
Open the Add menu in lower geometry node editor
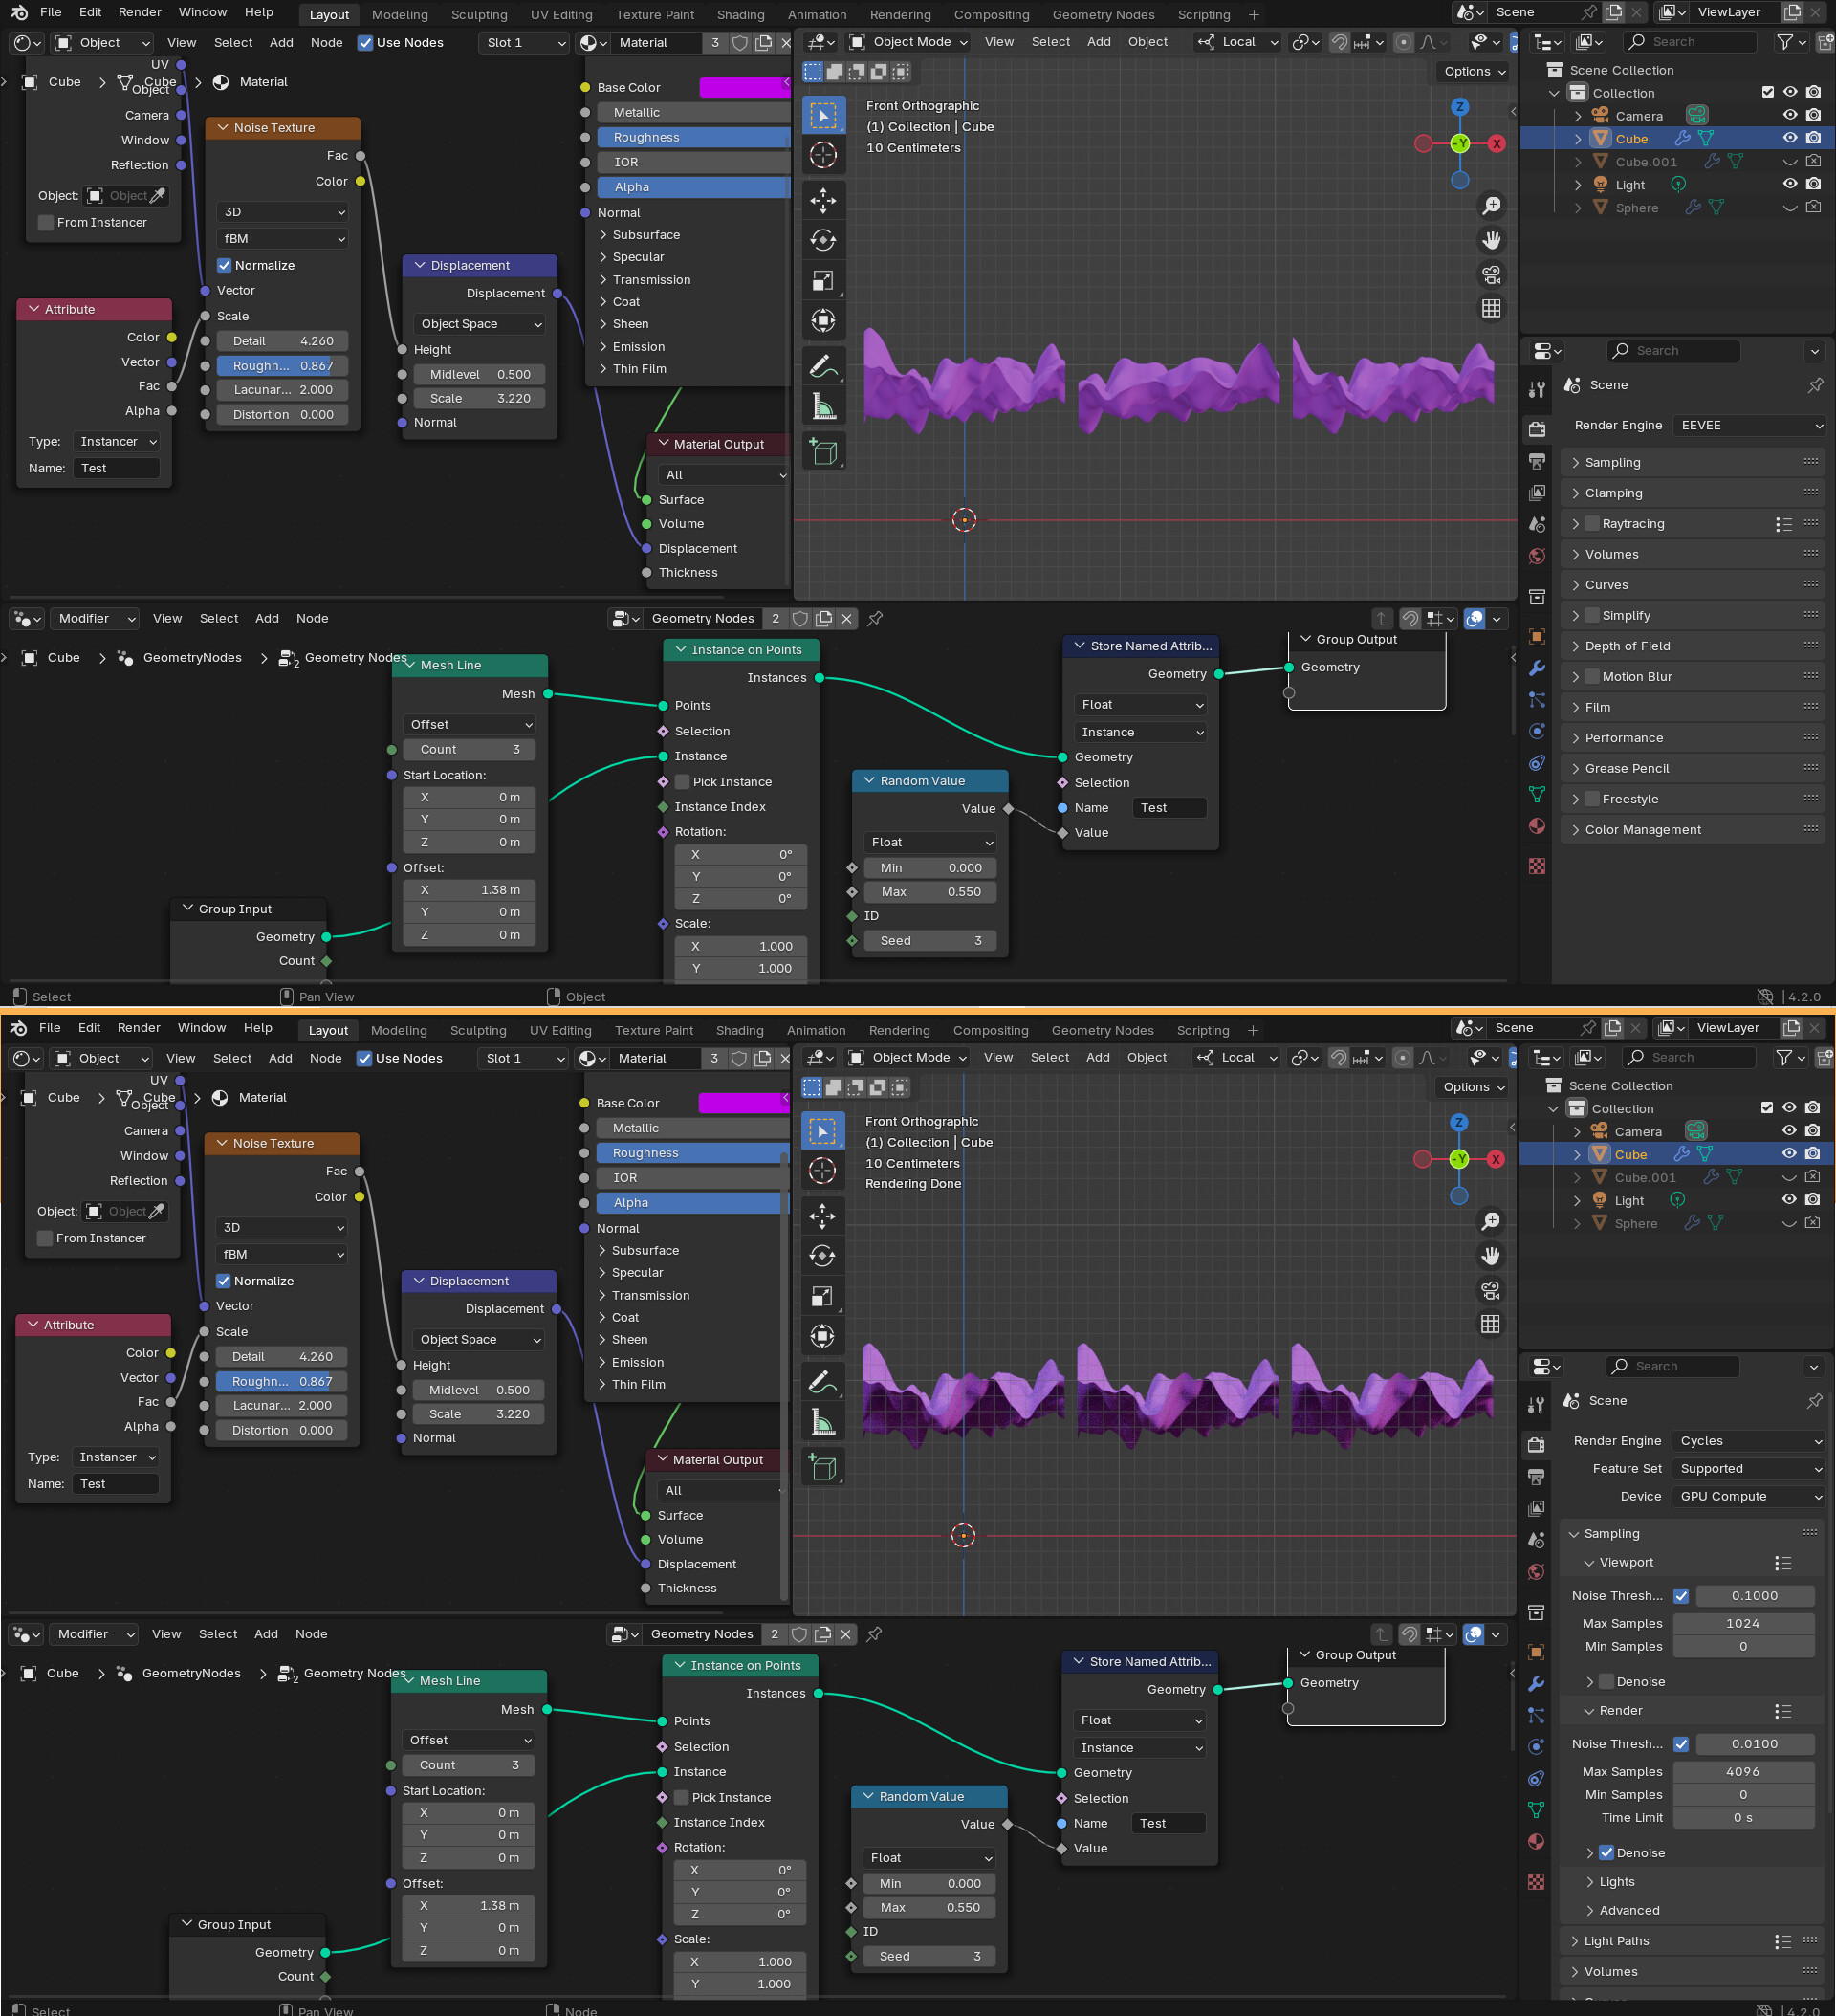[266, 1634]
